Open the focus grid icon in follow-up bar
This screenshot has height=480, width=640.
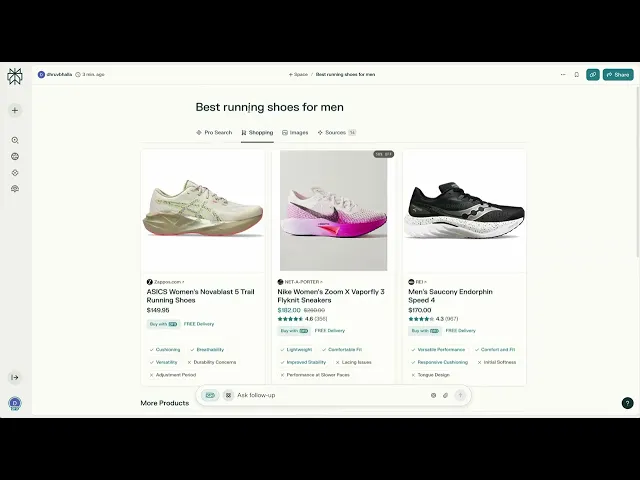pyautogui.click(x=229, y=396)
